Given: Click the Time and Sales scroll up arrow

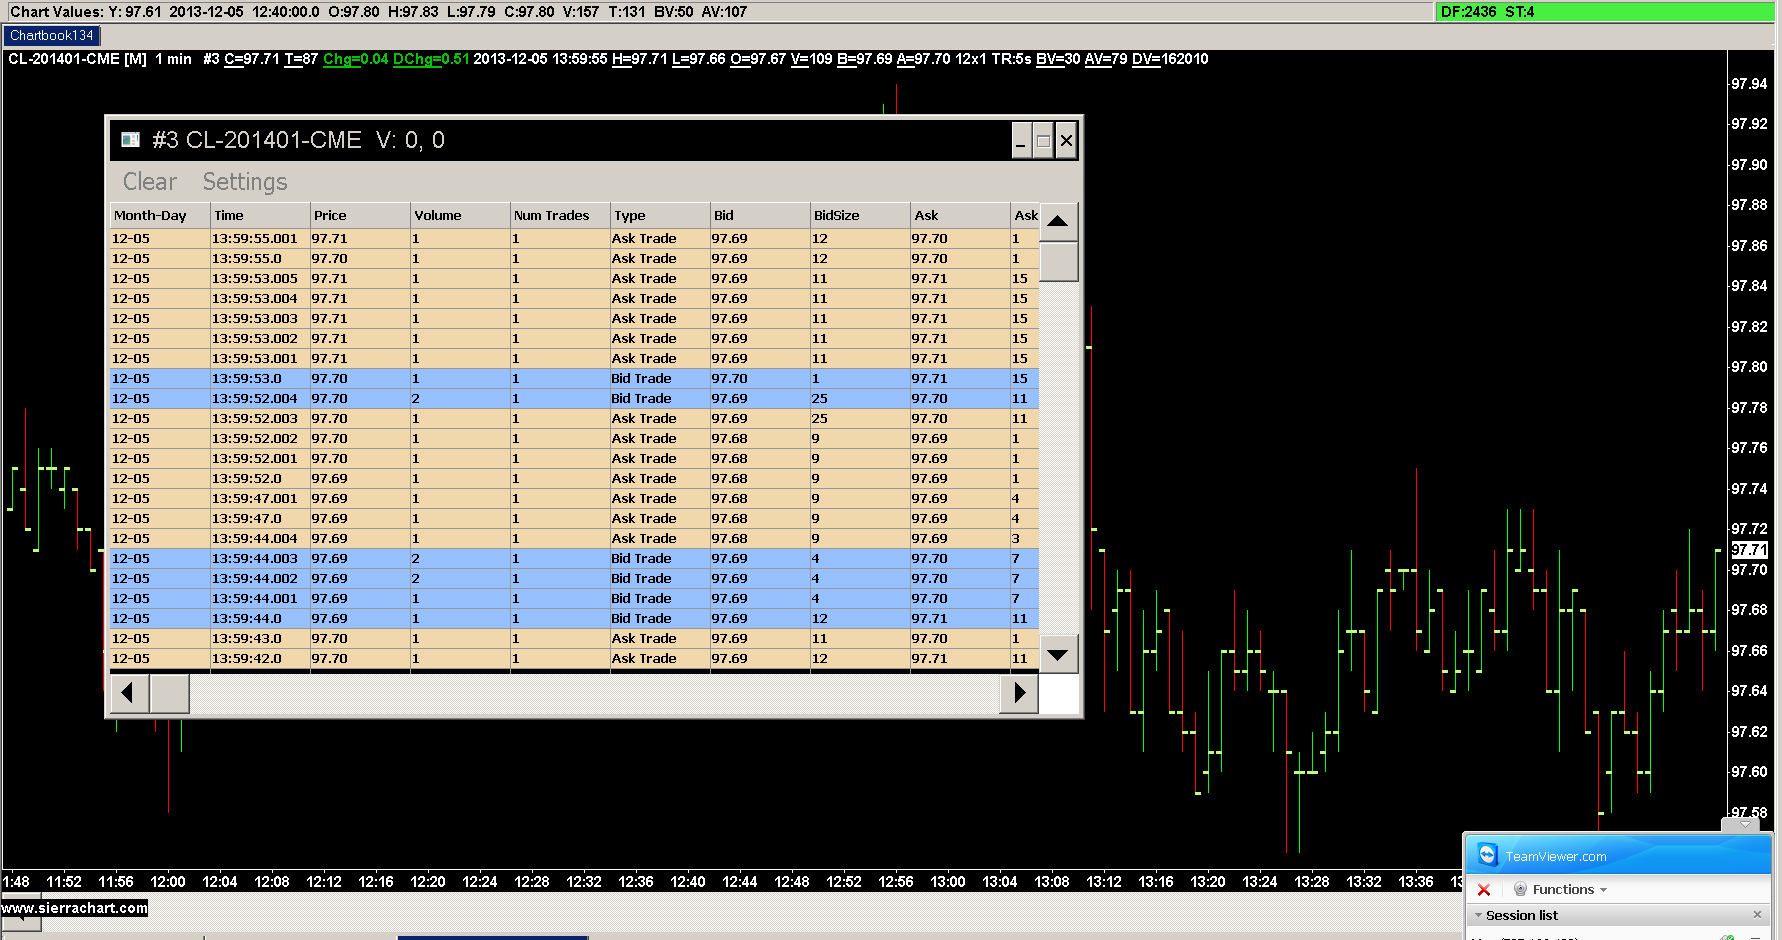Looking at the screenshot, I should [x=1058, y=221].
